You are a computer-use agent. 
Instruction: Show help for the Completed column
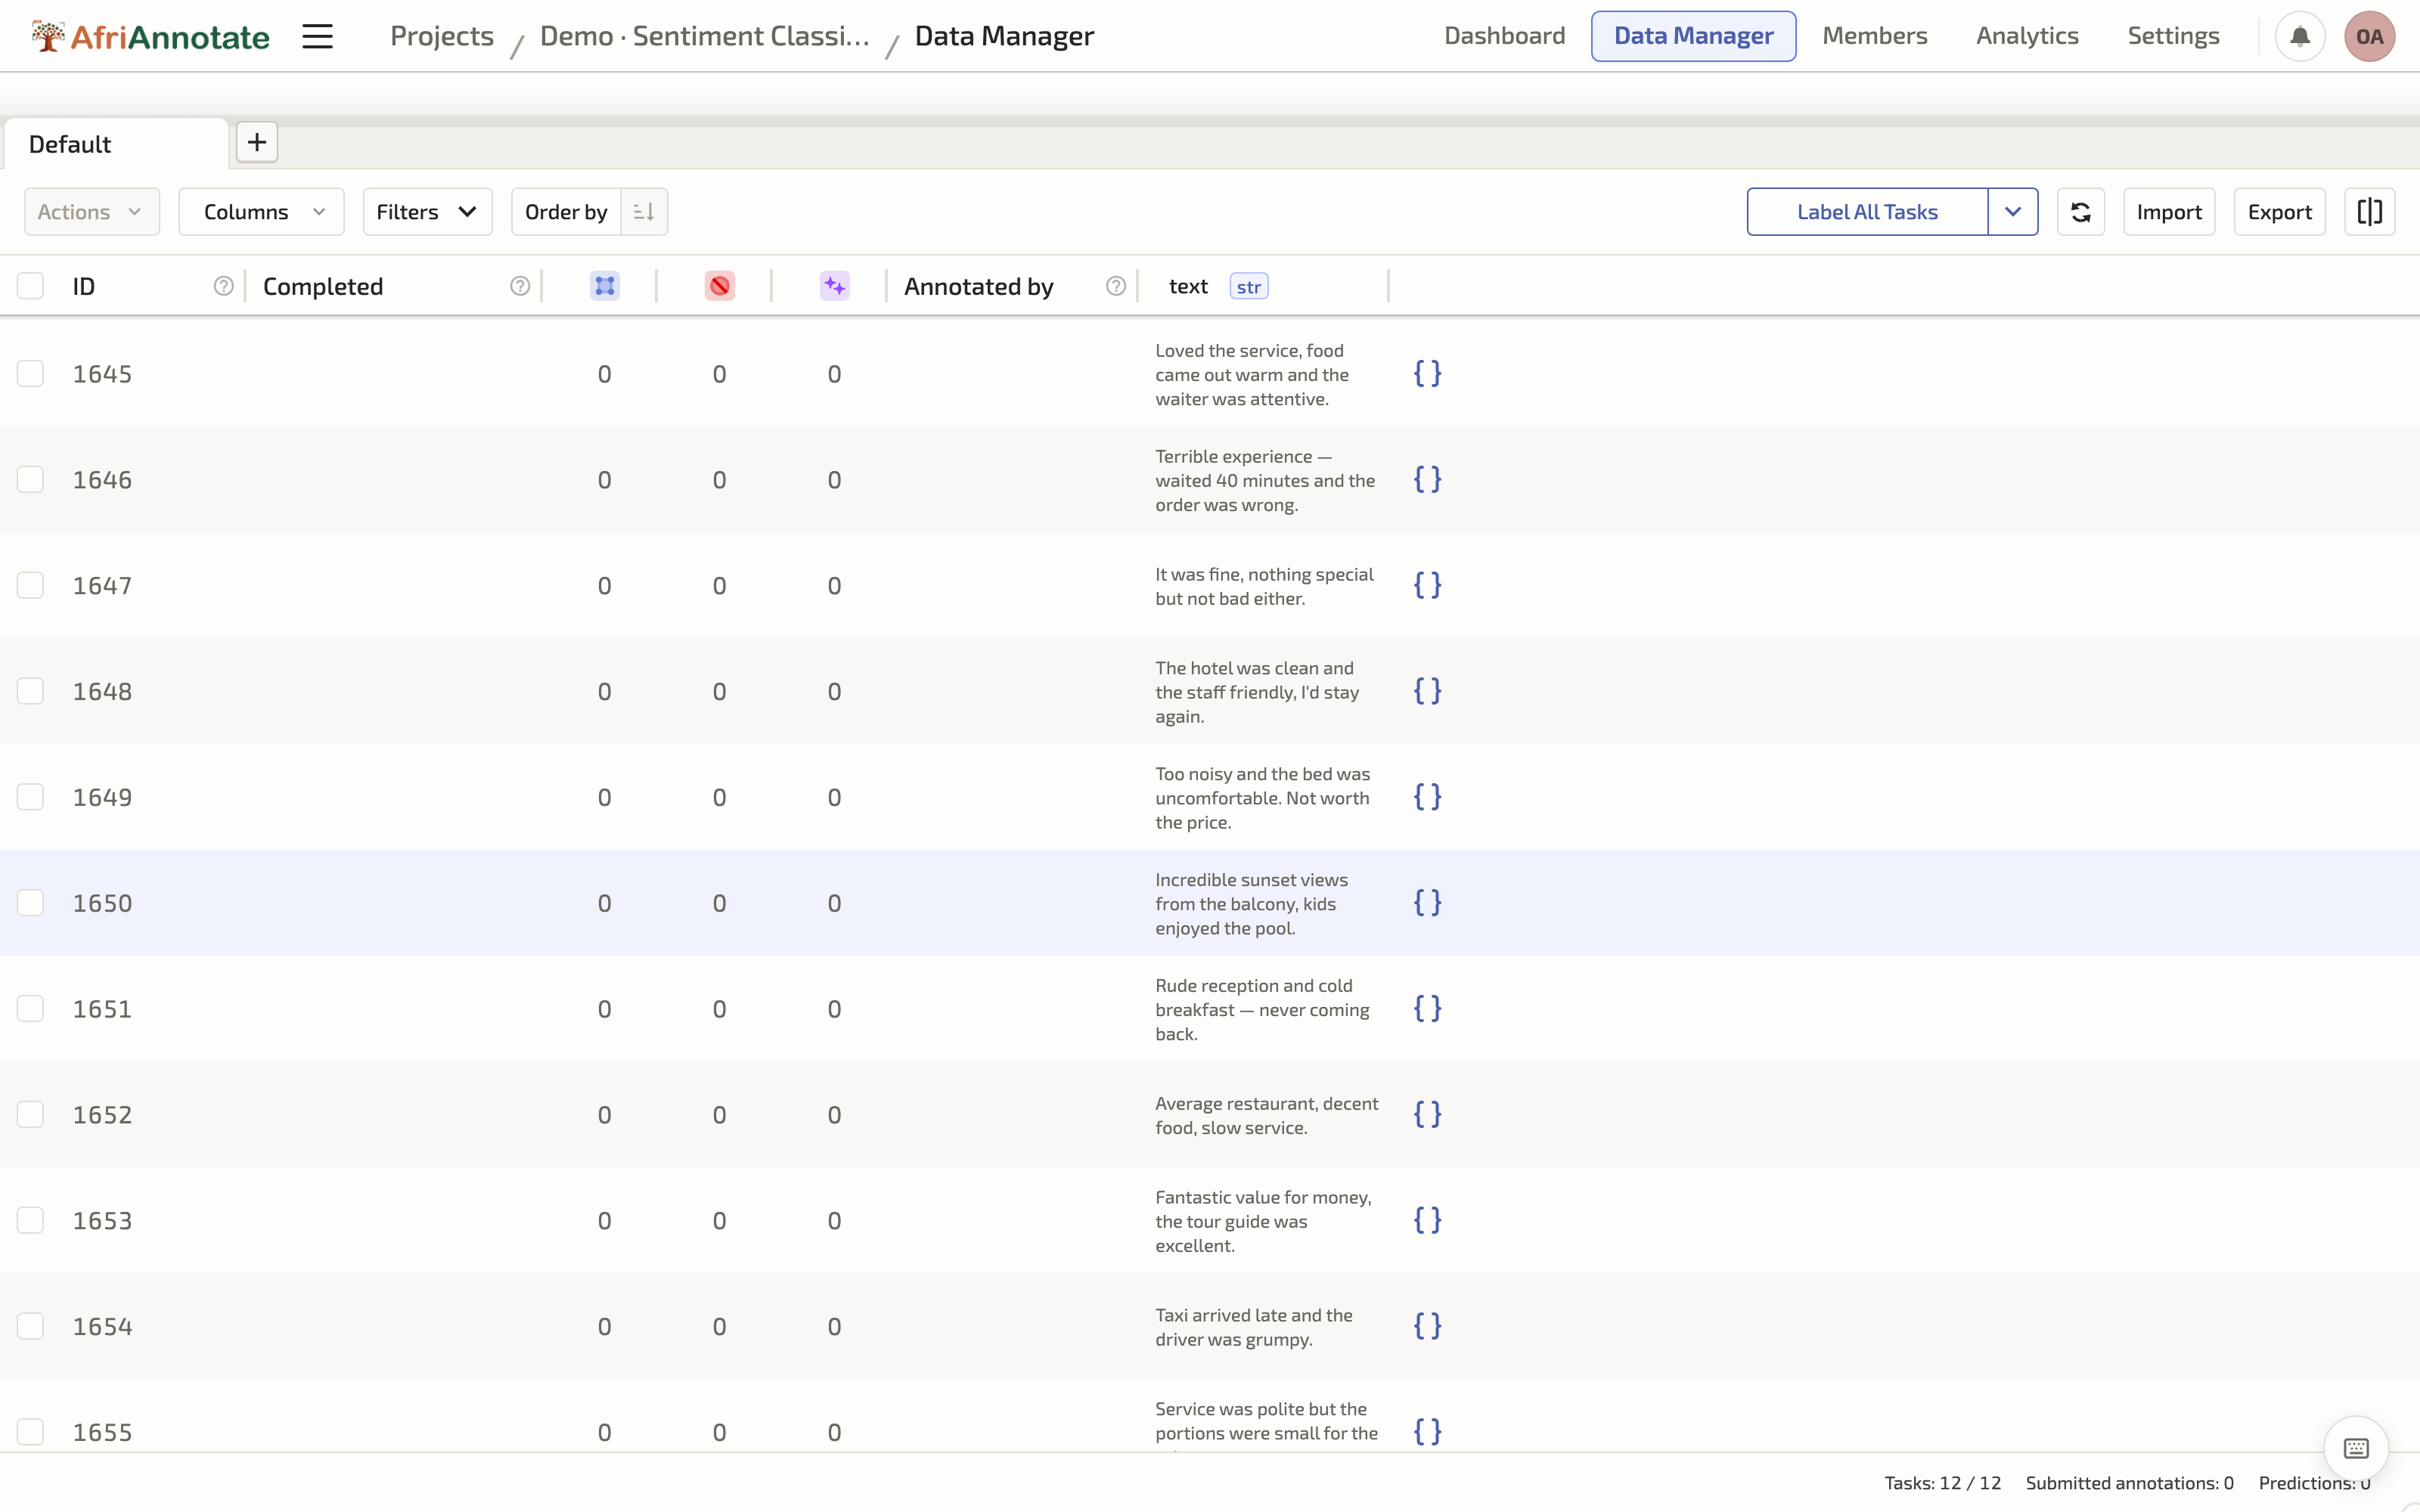520,286
